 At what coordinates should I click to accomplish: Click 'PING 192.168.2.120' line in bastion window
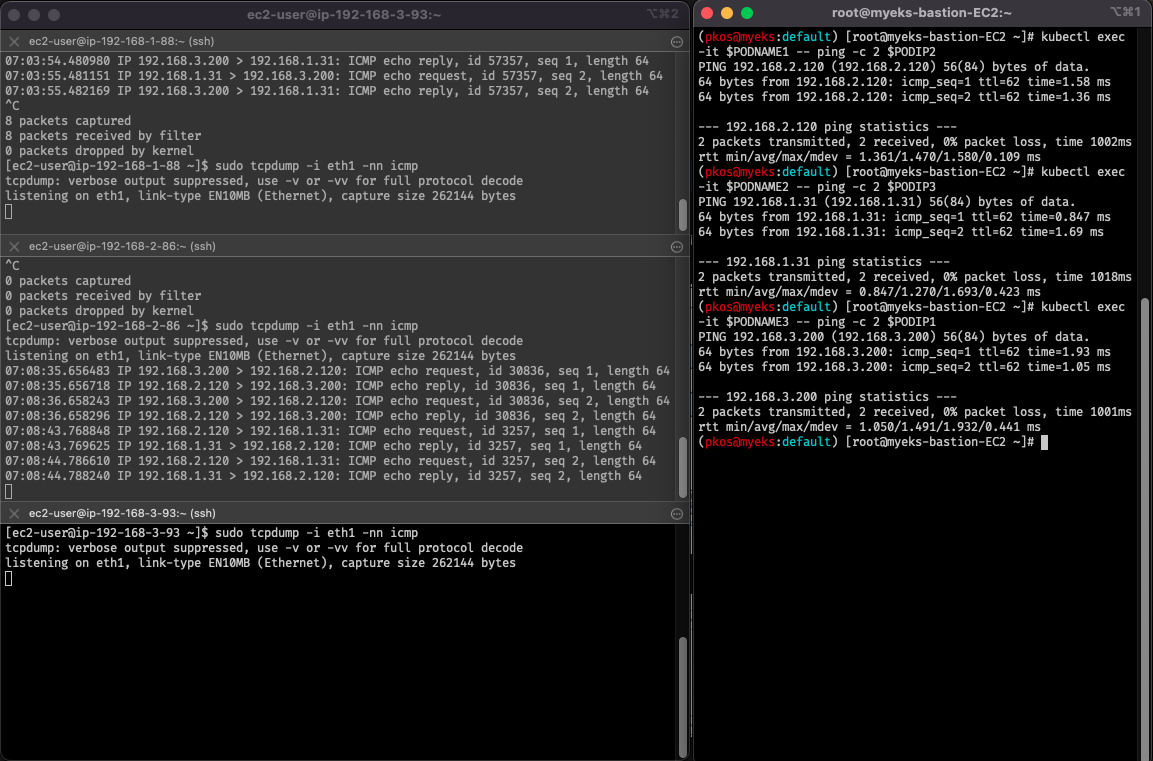coord(893,67)
